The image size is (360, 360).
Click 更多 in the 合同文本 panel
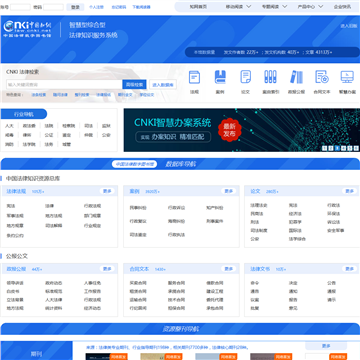(229, 269)
